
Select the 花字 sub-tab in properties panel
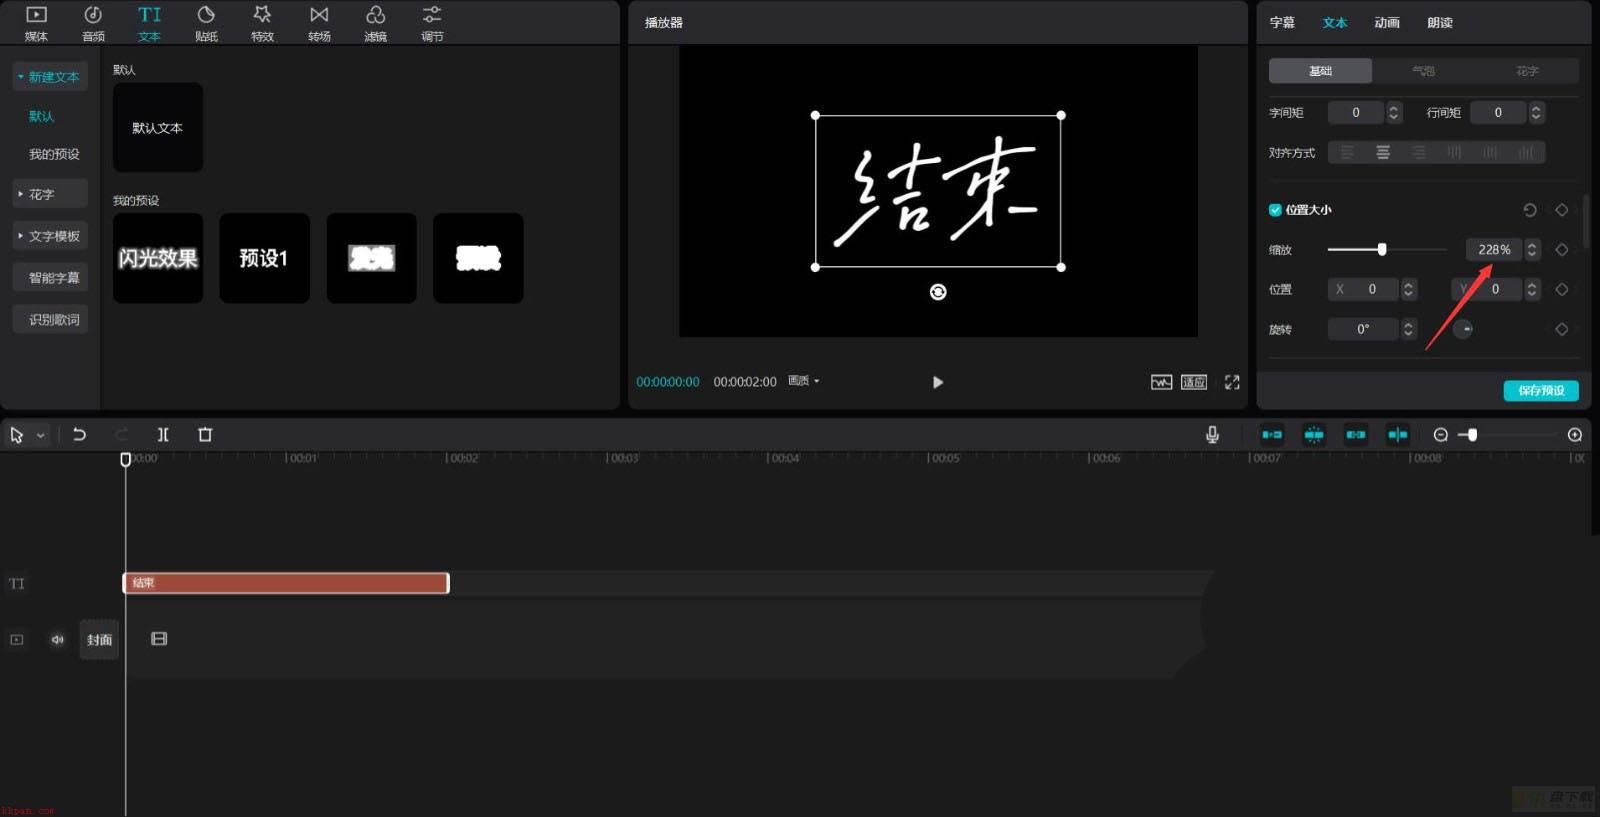pyautogui.click(x=1527, y=71)
